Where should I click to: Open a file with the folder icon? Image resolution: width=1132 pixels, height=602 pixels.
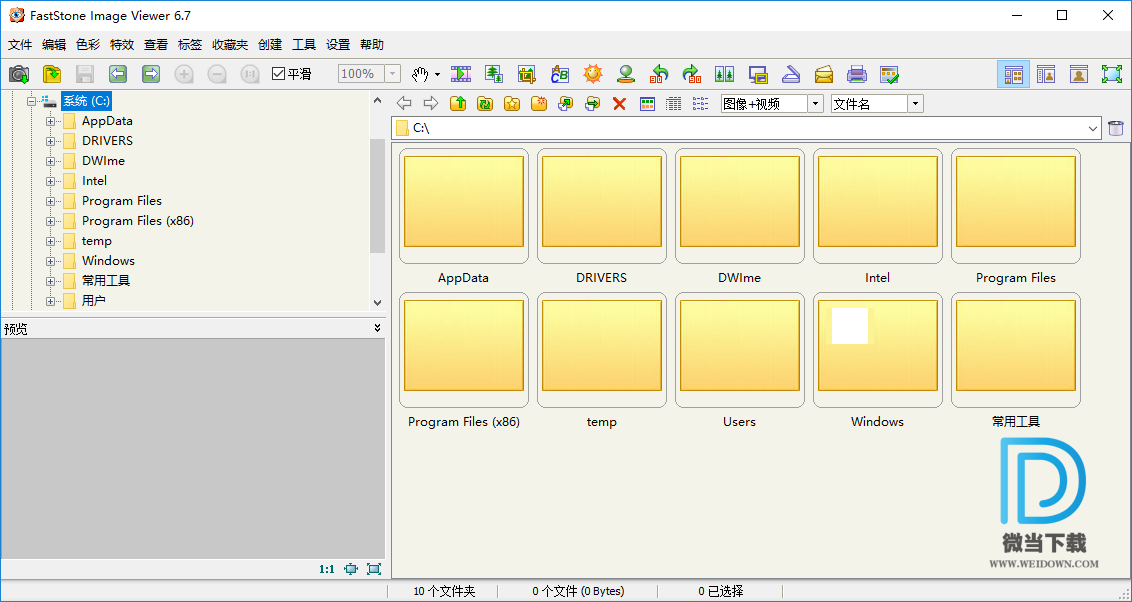[52, 74]
